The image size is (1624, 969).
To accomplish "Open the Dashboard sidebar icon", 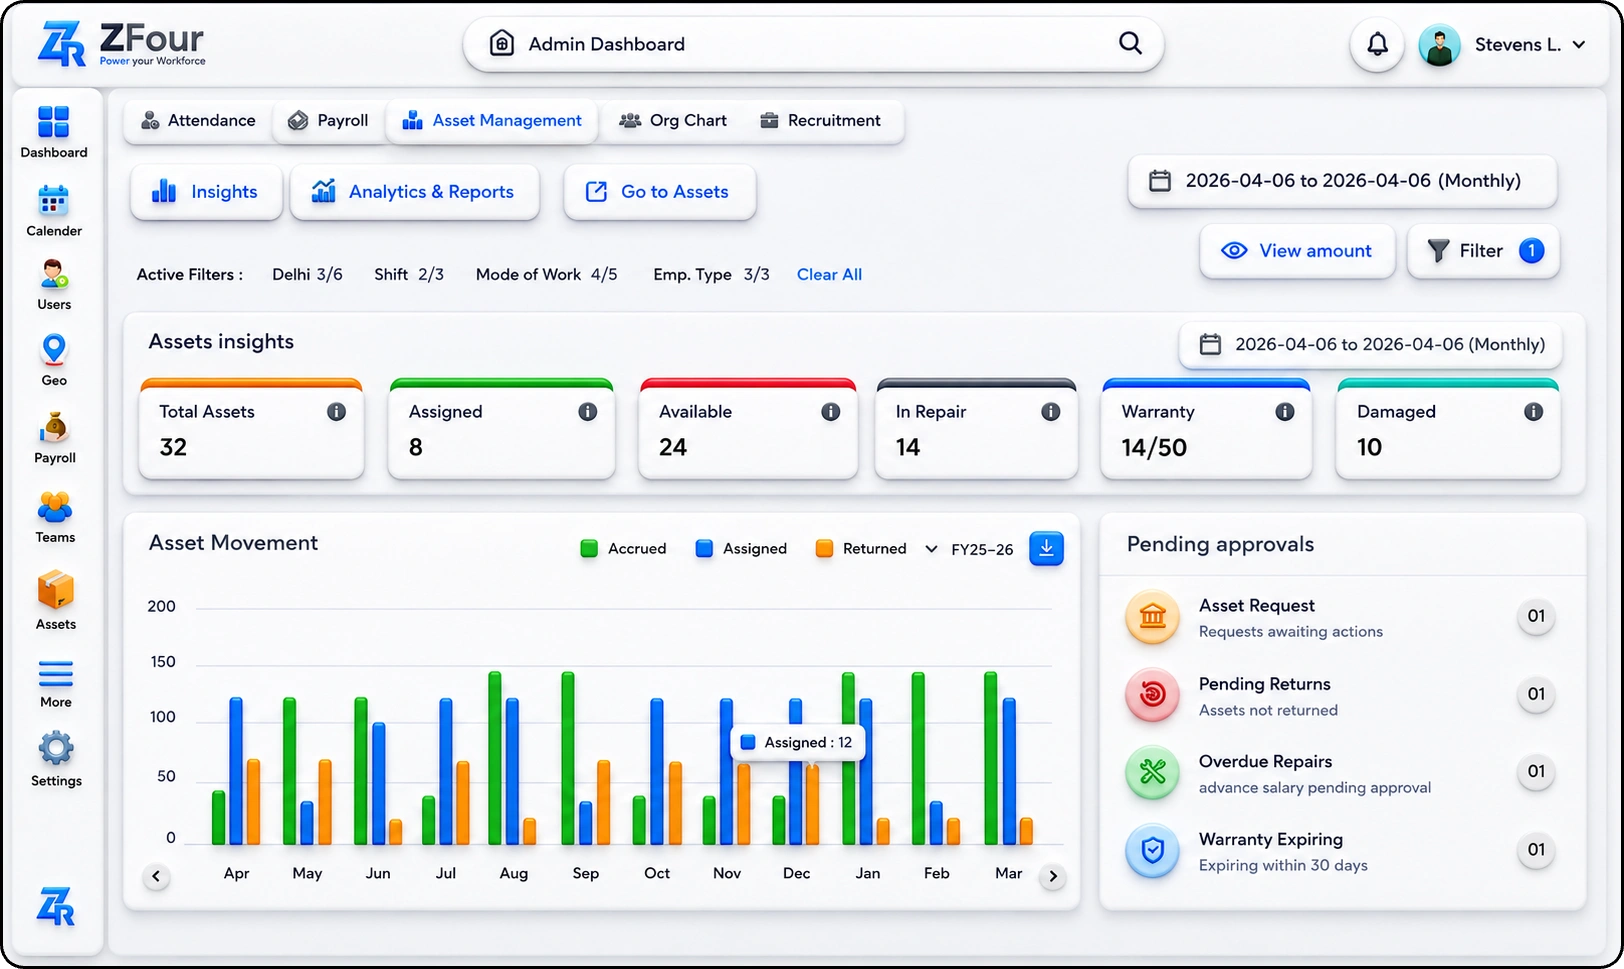I will tap(53, 122).
